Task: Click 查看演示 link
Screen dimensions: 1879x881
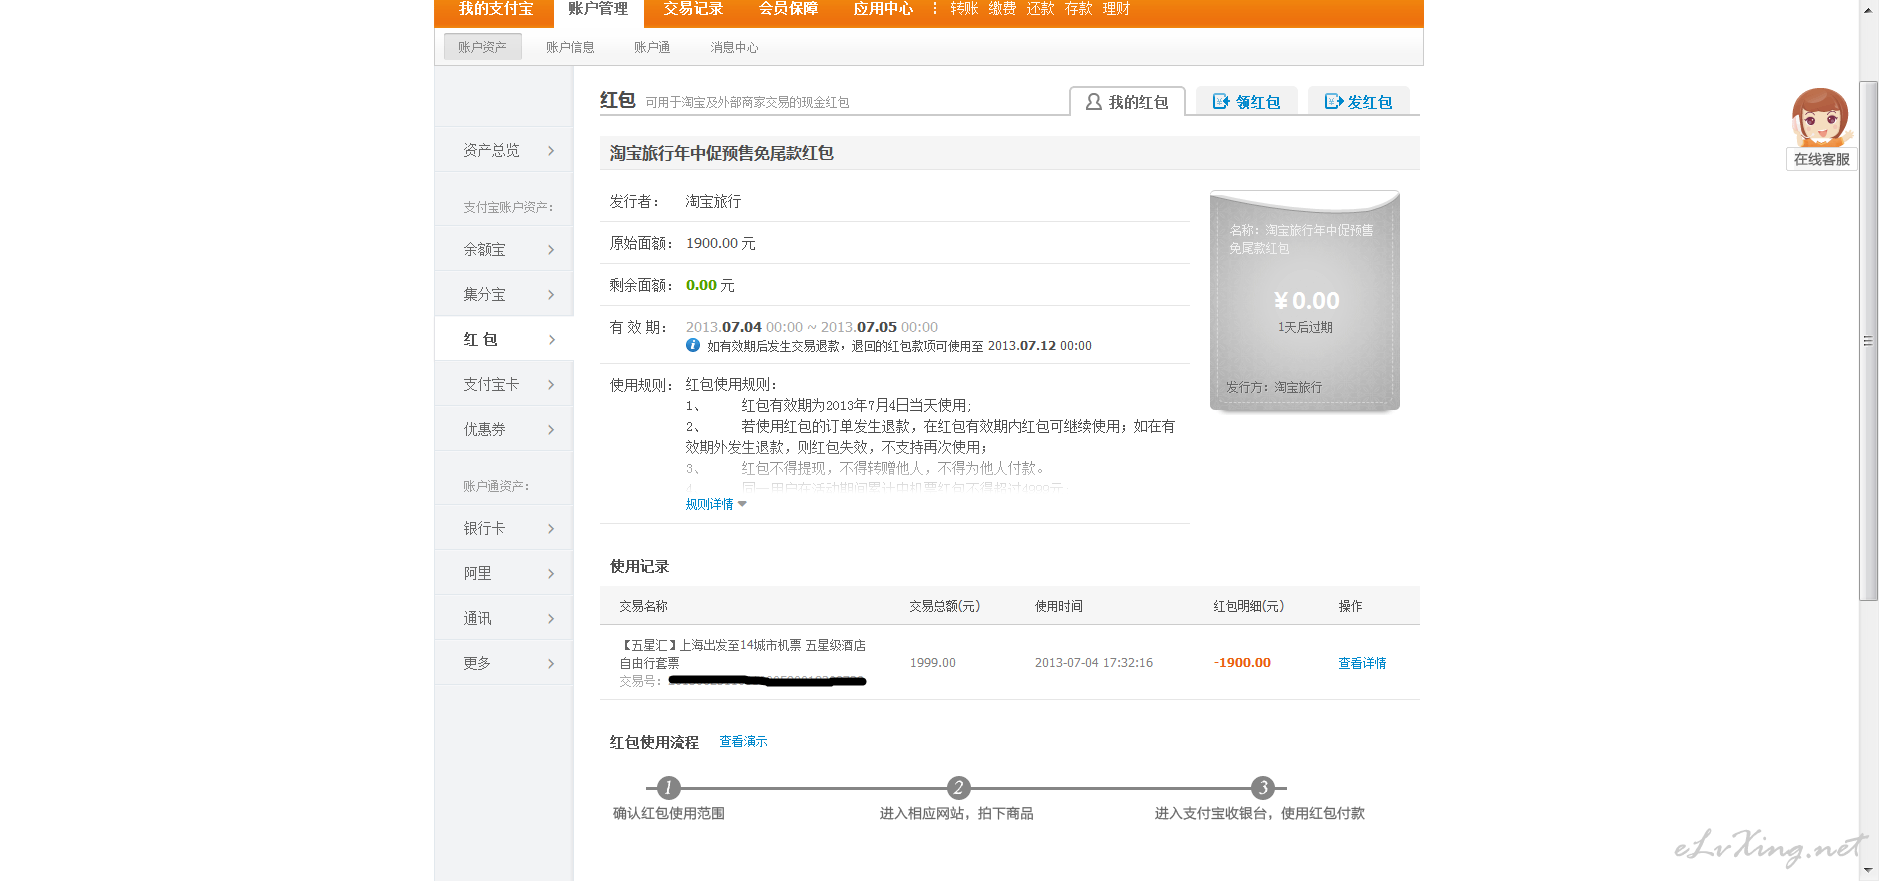Action: (x=743, y=741)
